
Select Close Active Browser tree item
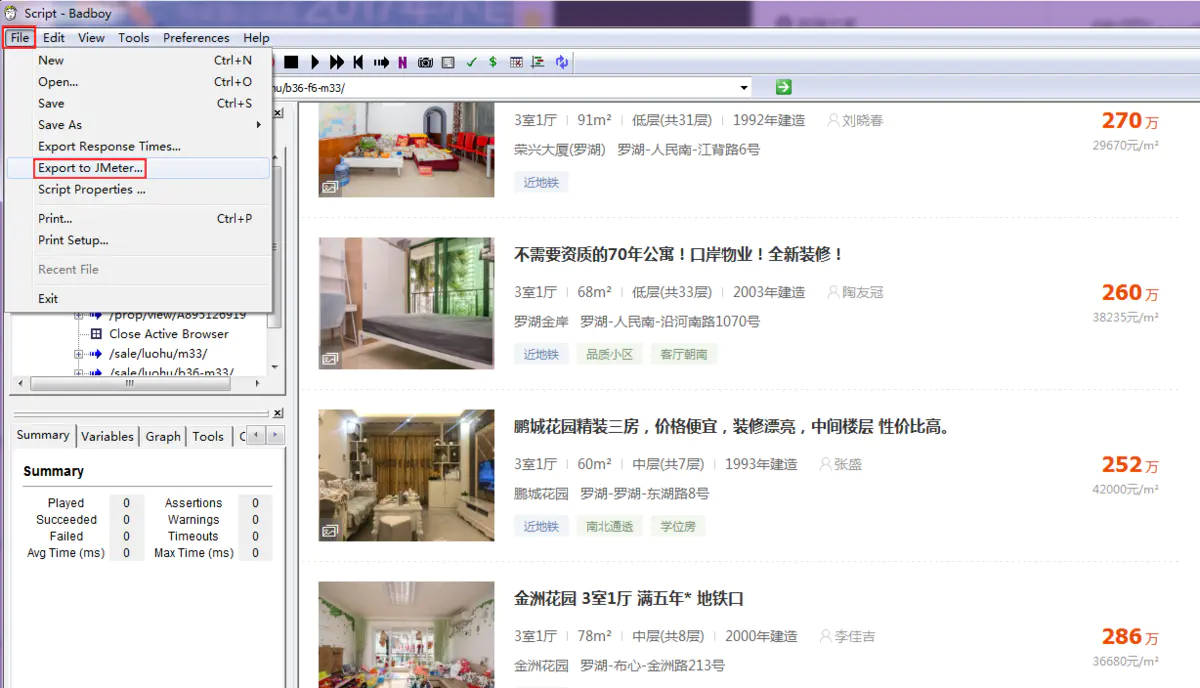[169, 334]
